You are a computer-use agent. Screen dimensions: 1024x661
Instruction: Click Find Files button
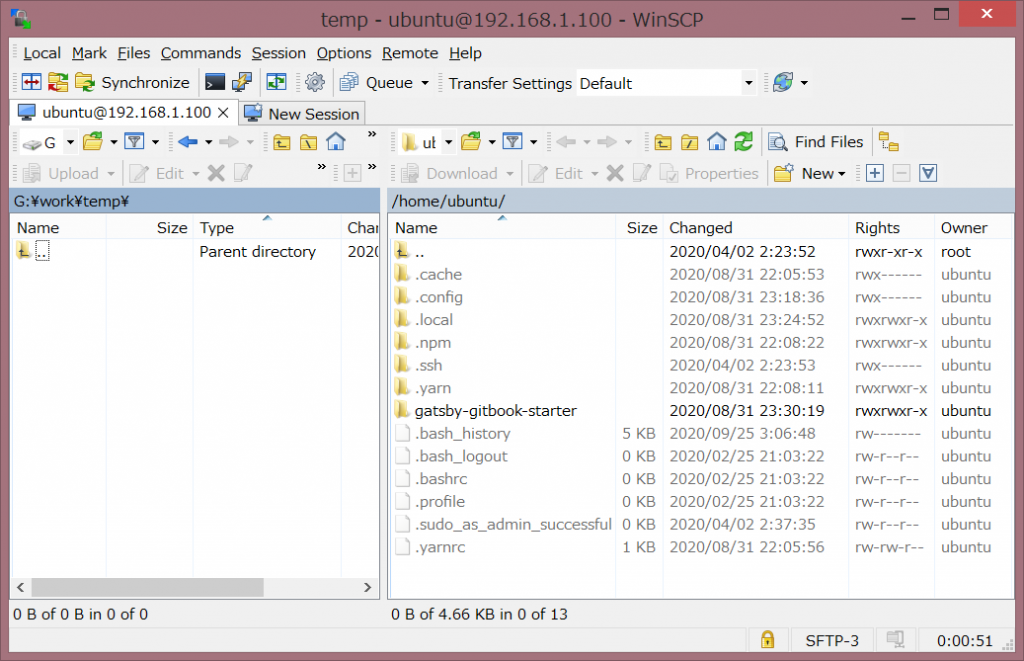pyautogui.click(x=816, y=141)
